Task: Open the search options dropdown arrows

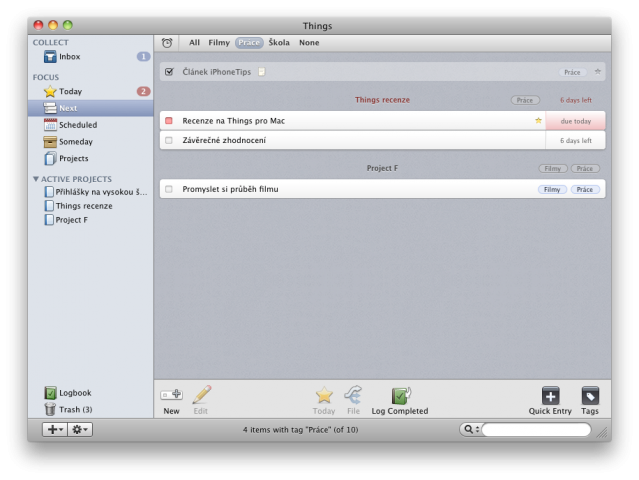Action: click(x=477, y=429)
